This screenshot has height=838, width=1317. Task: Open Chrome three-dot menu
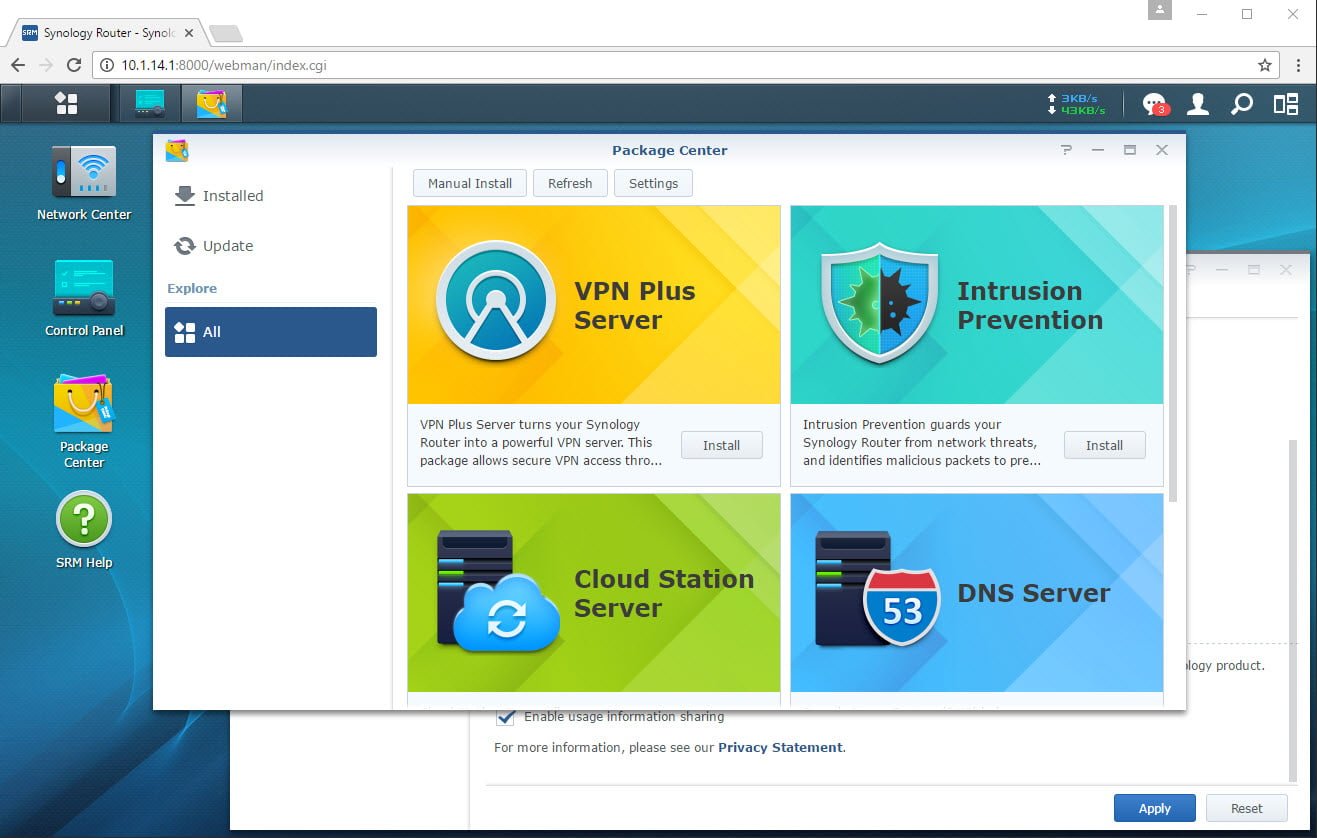point(1298,65)
